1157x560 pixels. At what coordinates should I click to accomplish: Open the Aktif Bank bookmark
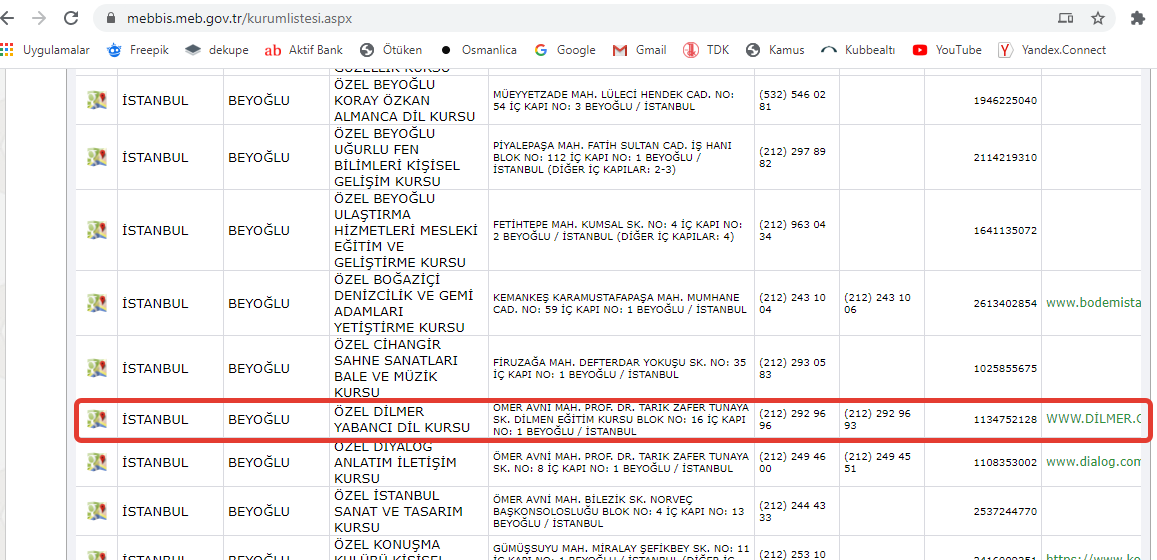point(304,50)
